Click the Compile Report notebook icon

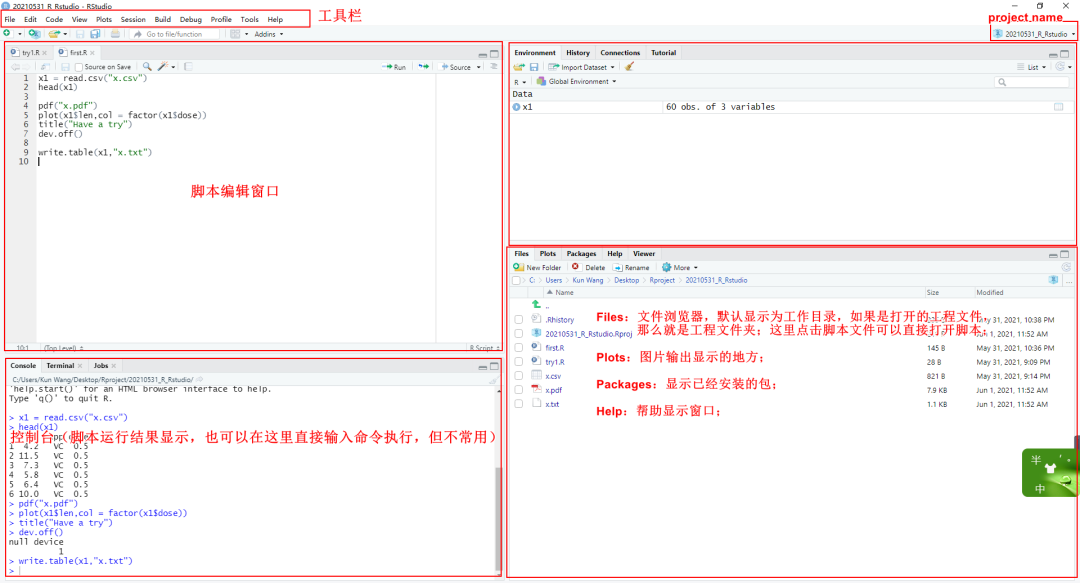tap(188, 67)
